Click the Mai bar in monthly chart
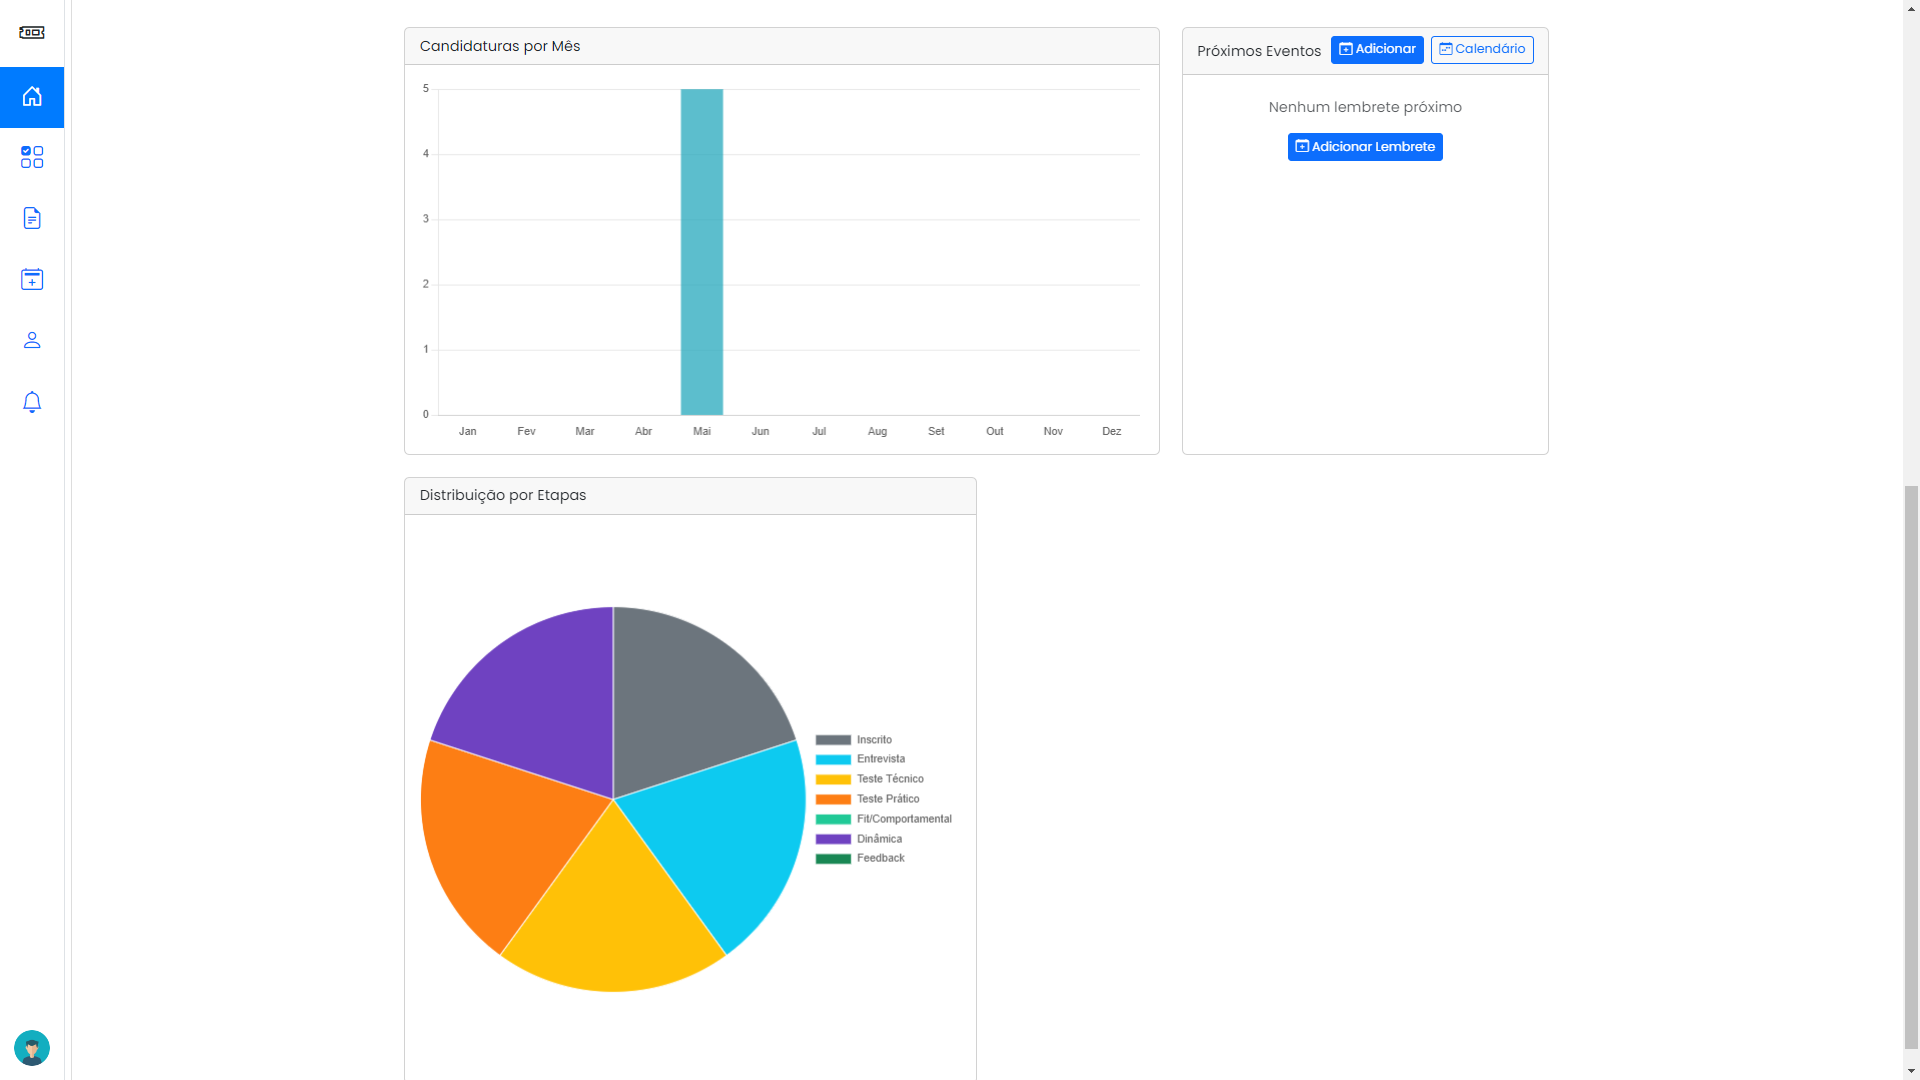The width and height of the screenshot is (1920, 1080). pos(702,252)
